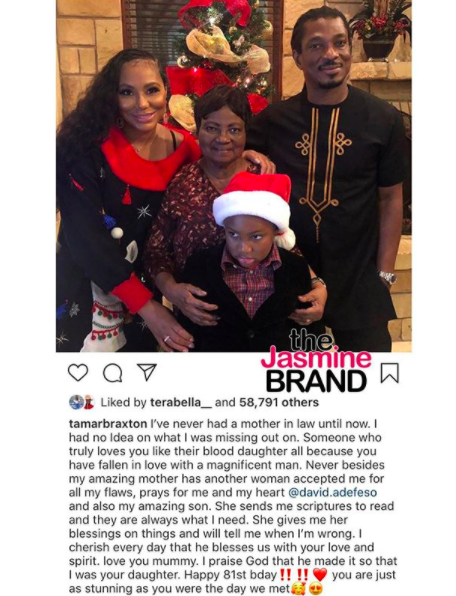This screenshot has height=596, width=456.
Task: Click the heart-eyes emoji at caption end
Action: pyautogui.click(x=316, y=589)
